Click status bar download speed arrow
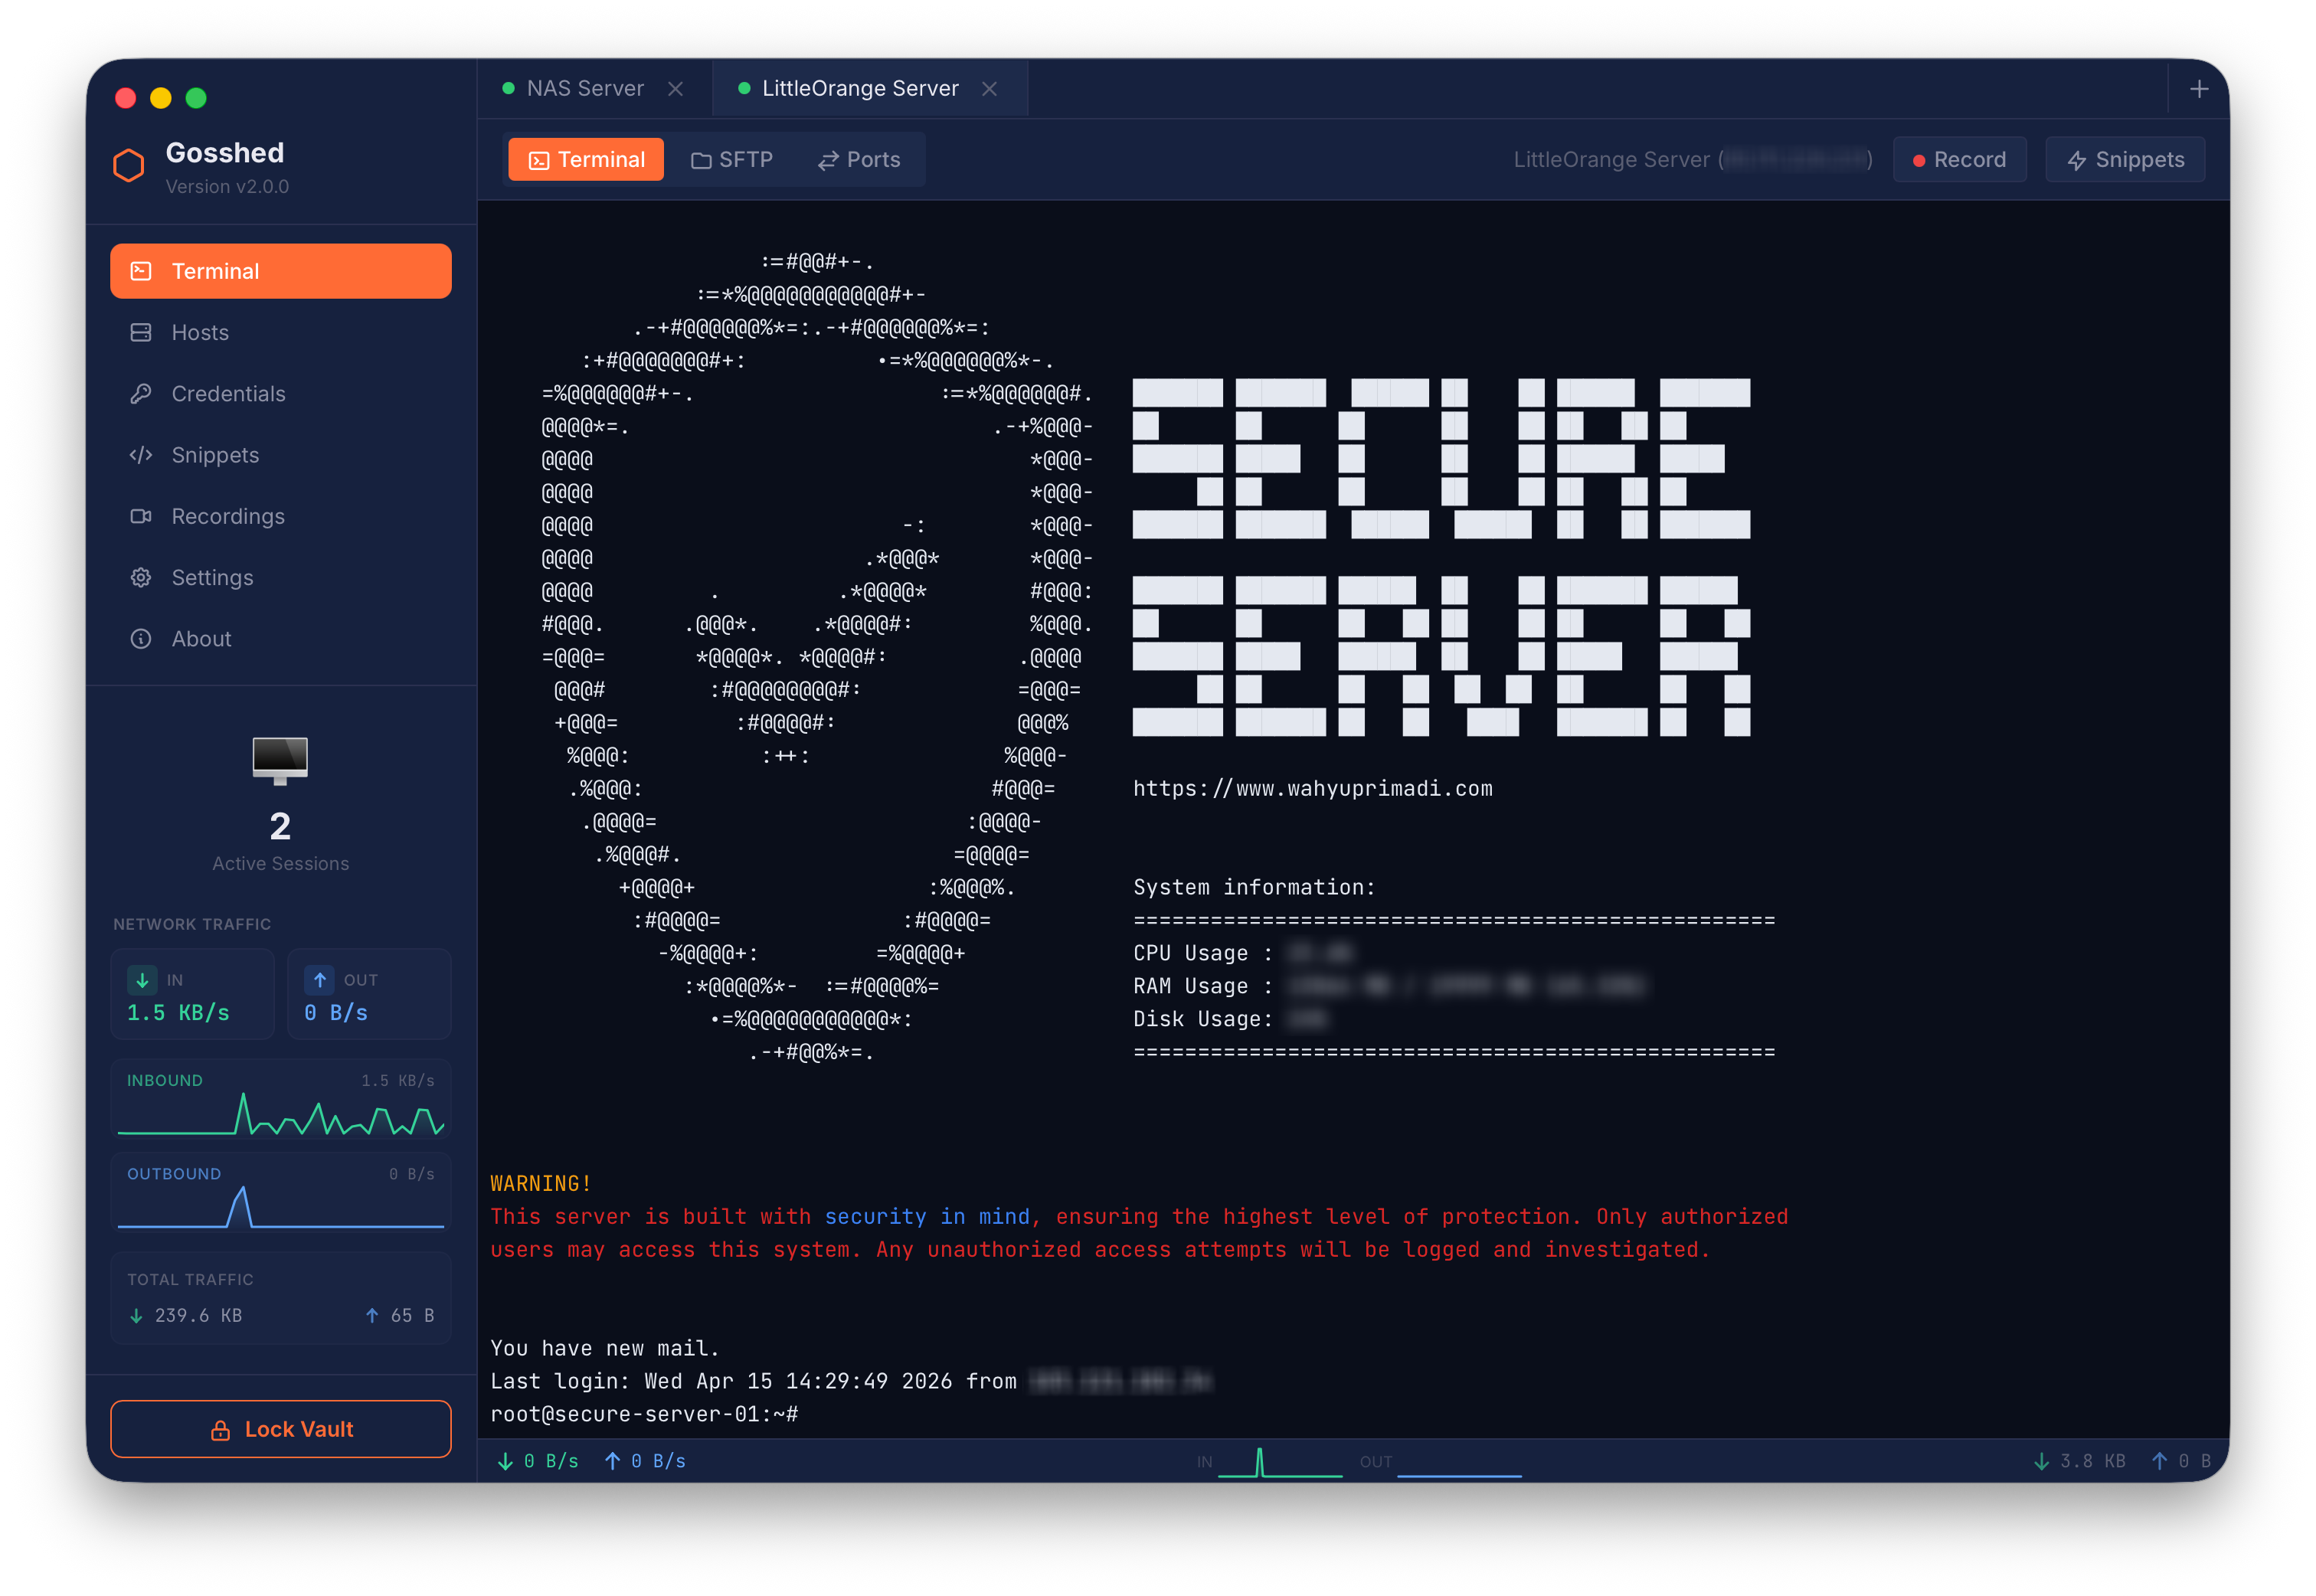Screen dimensions: 2316x1596 (x=505, y=1461)
